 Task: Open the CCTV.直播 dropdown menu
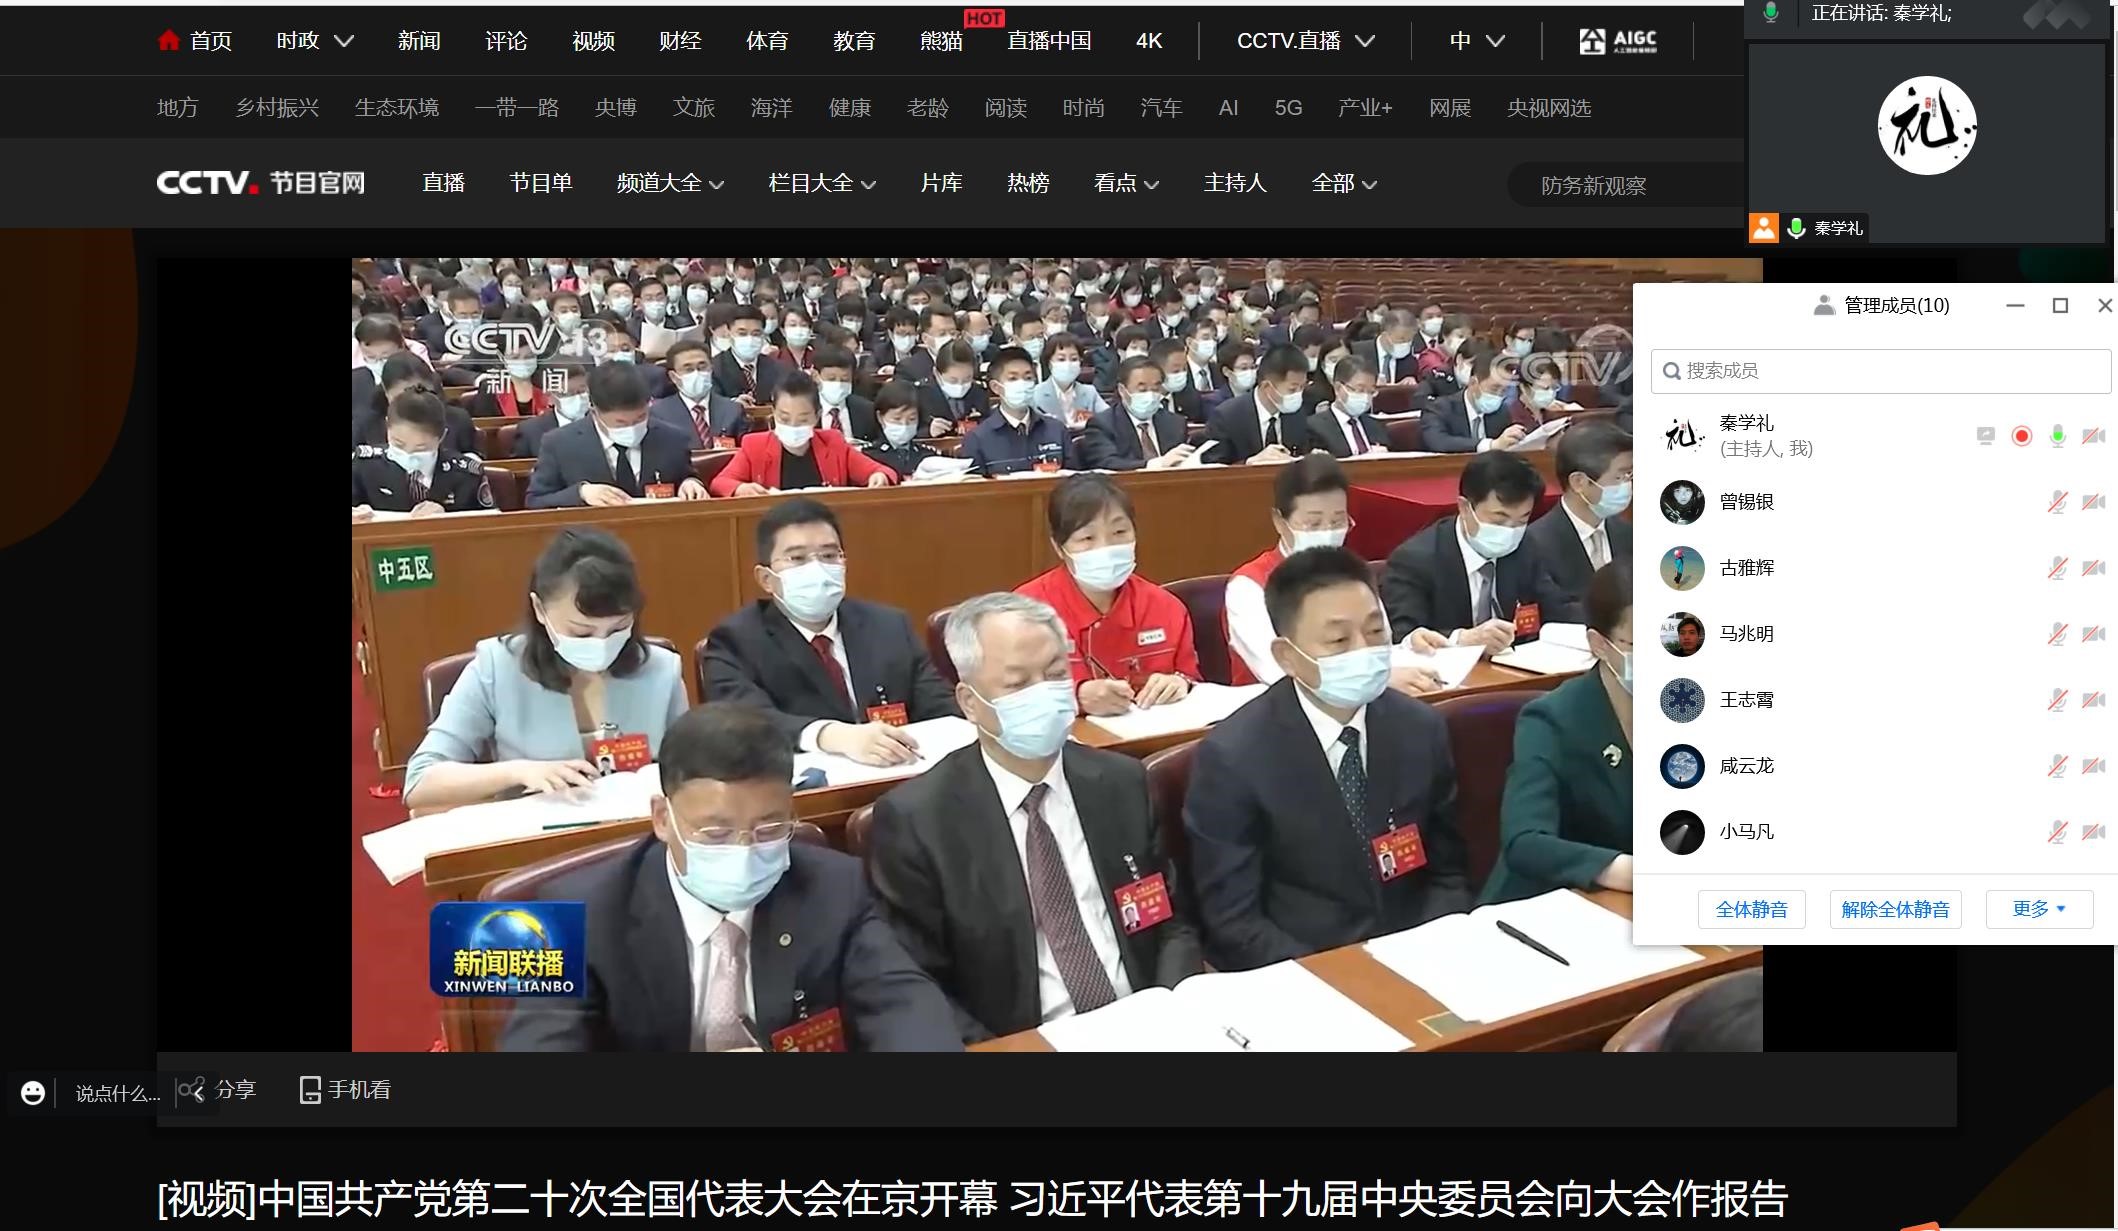click(x=1305, y=41)
